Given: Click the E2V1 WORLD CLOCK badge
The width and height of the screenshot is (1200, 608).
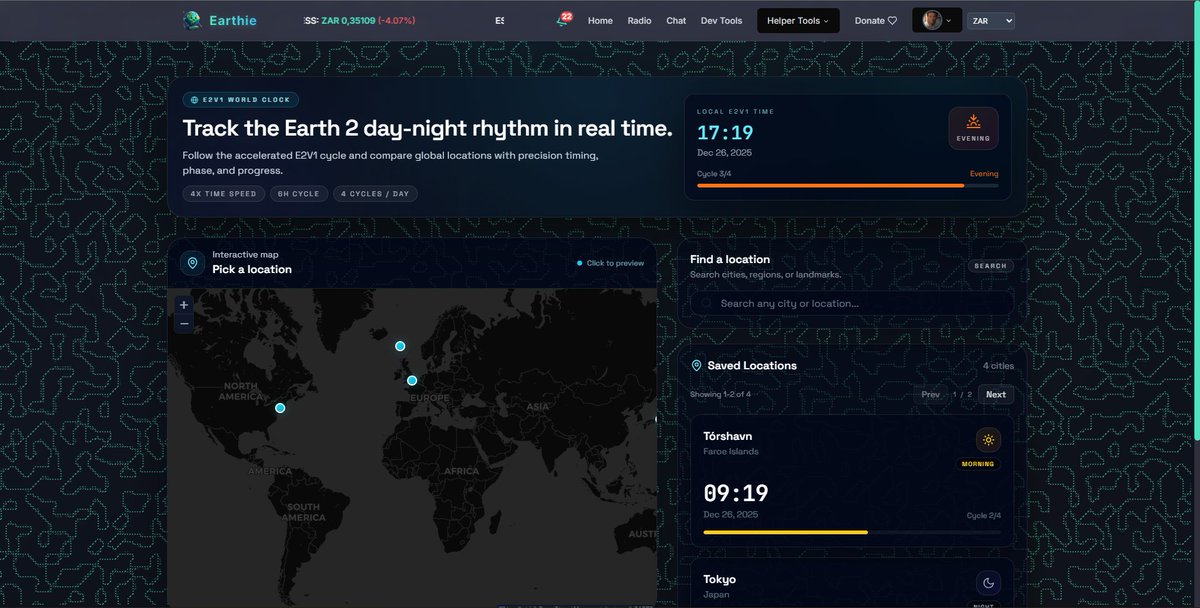Looking at the screenshot, I should coord(240,100).
